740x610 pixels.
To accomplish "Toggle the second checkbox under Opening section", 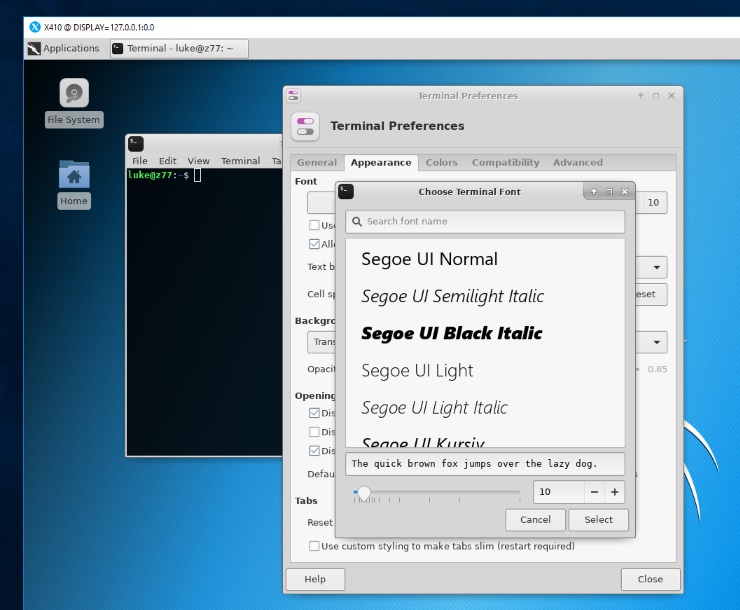I will coord(315,432).
